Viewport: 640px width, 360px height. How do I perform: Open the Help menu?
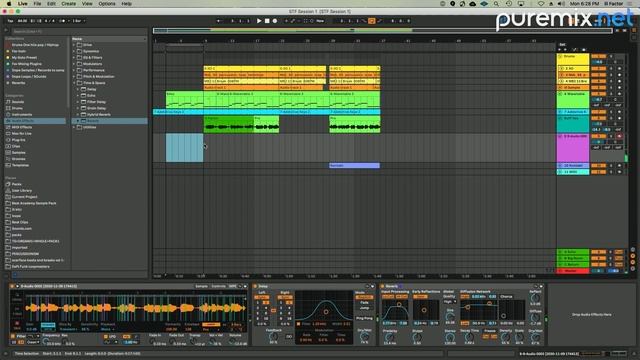click(x=127, y=4)
